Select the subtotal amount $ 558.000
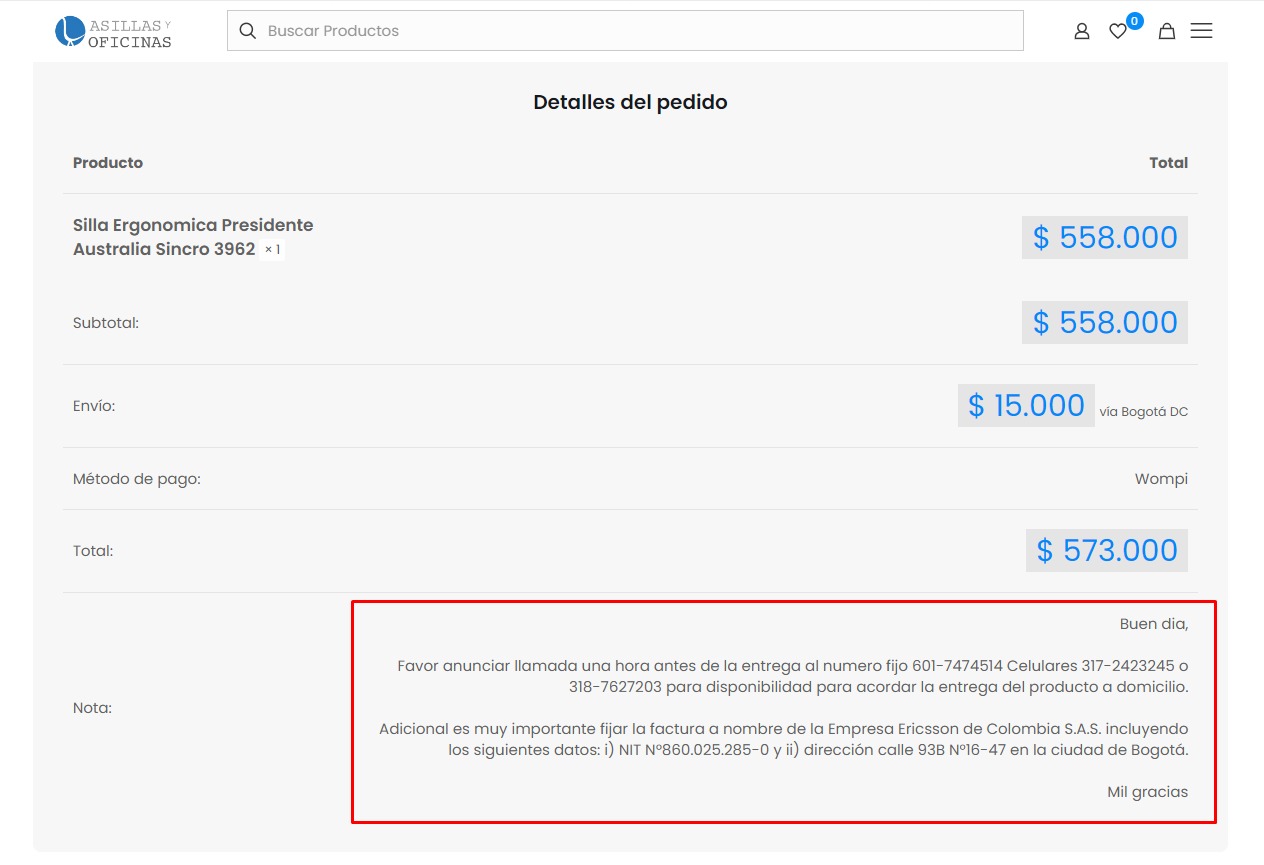 coord(1104,323)
